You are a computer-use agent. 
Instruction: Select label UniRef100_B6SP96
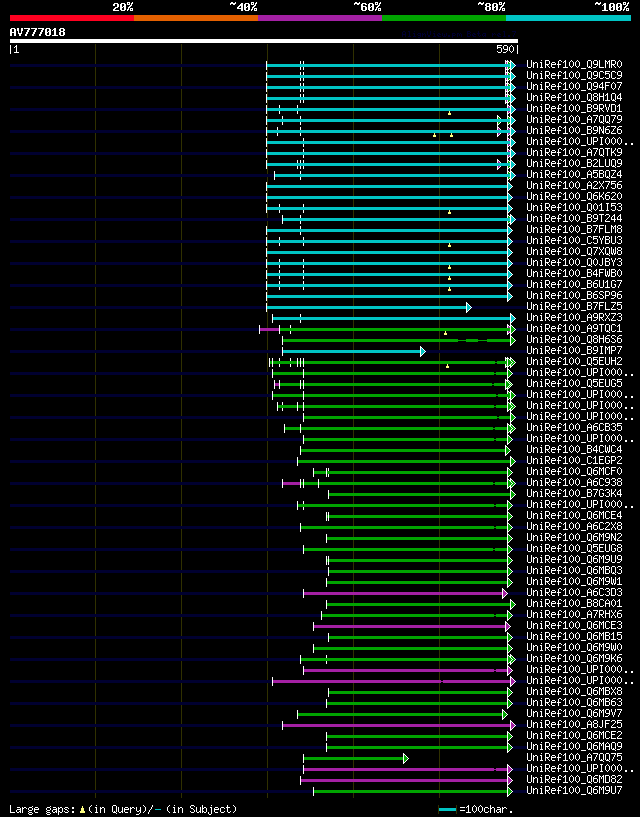[x=574, y=295]
